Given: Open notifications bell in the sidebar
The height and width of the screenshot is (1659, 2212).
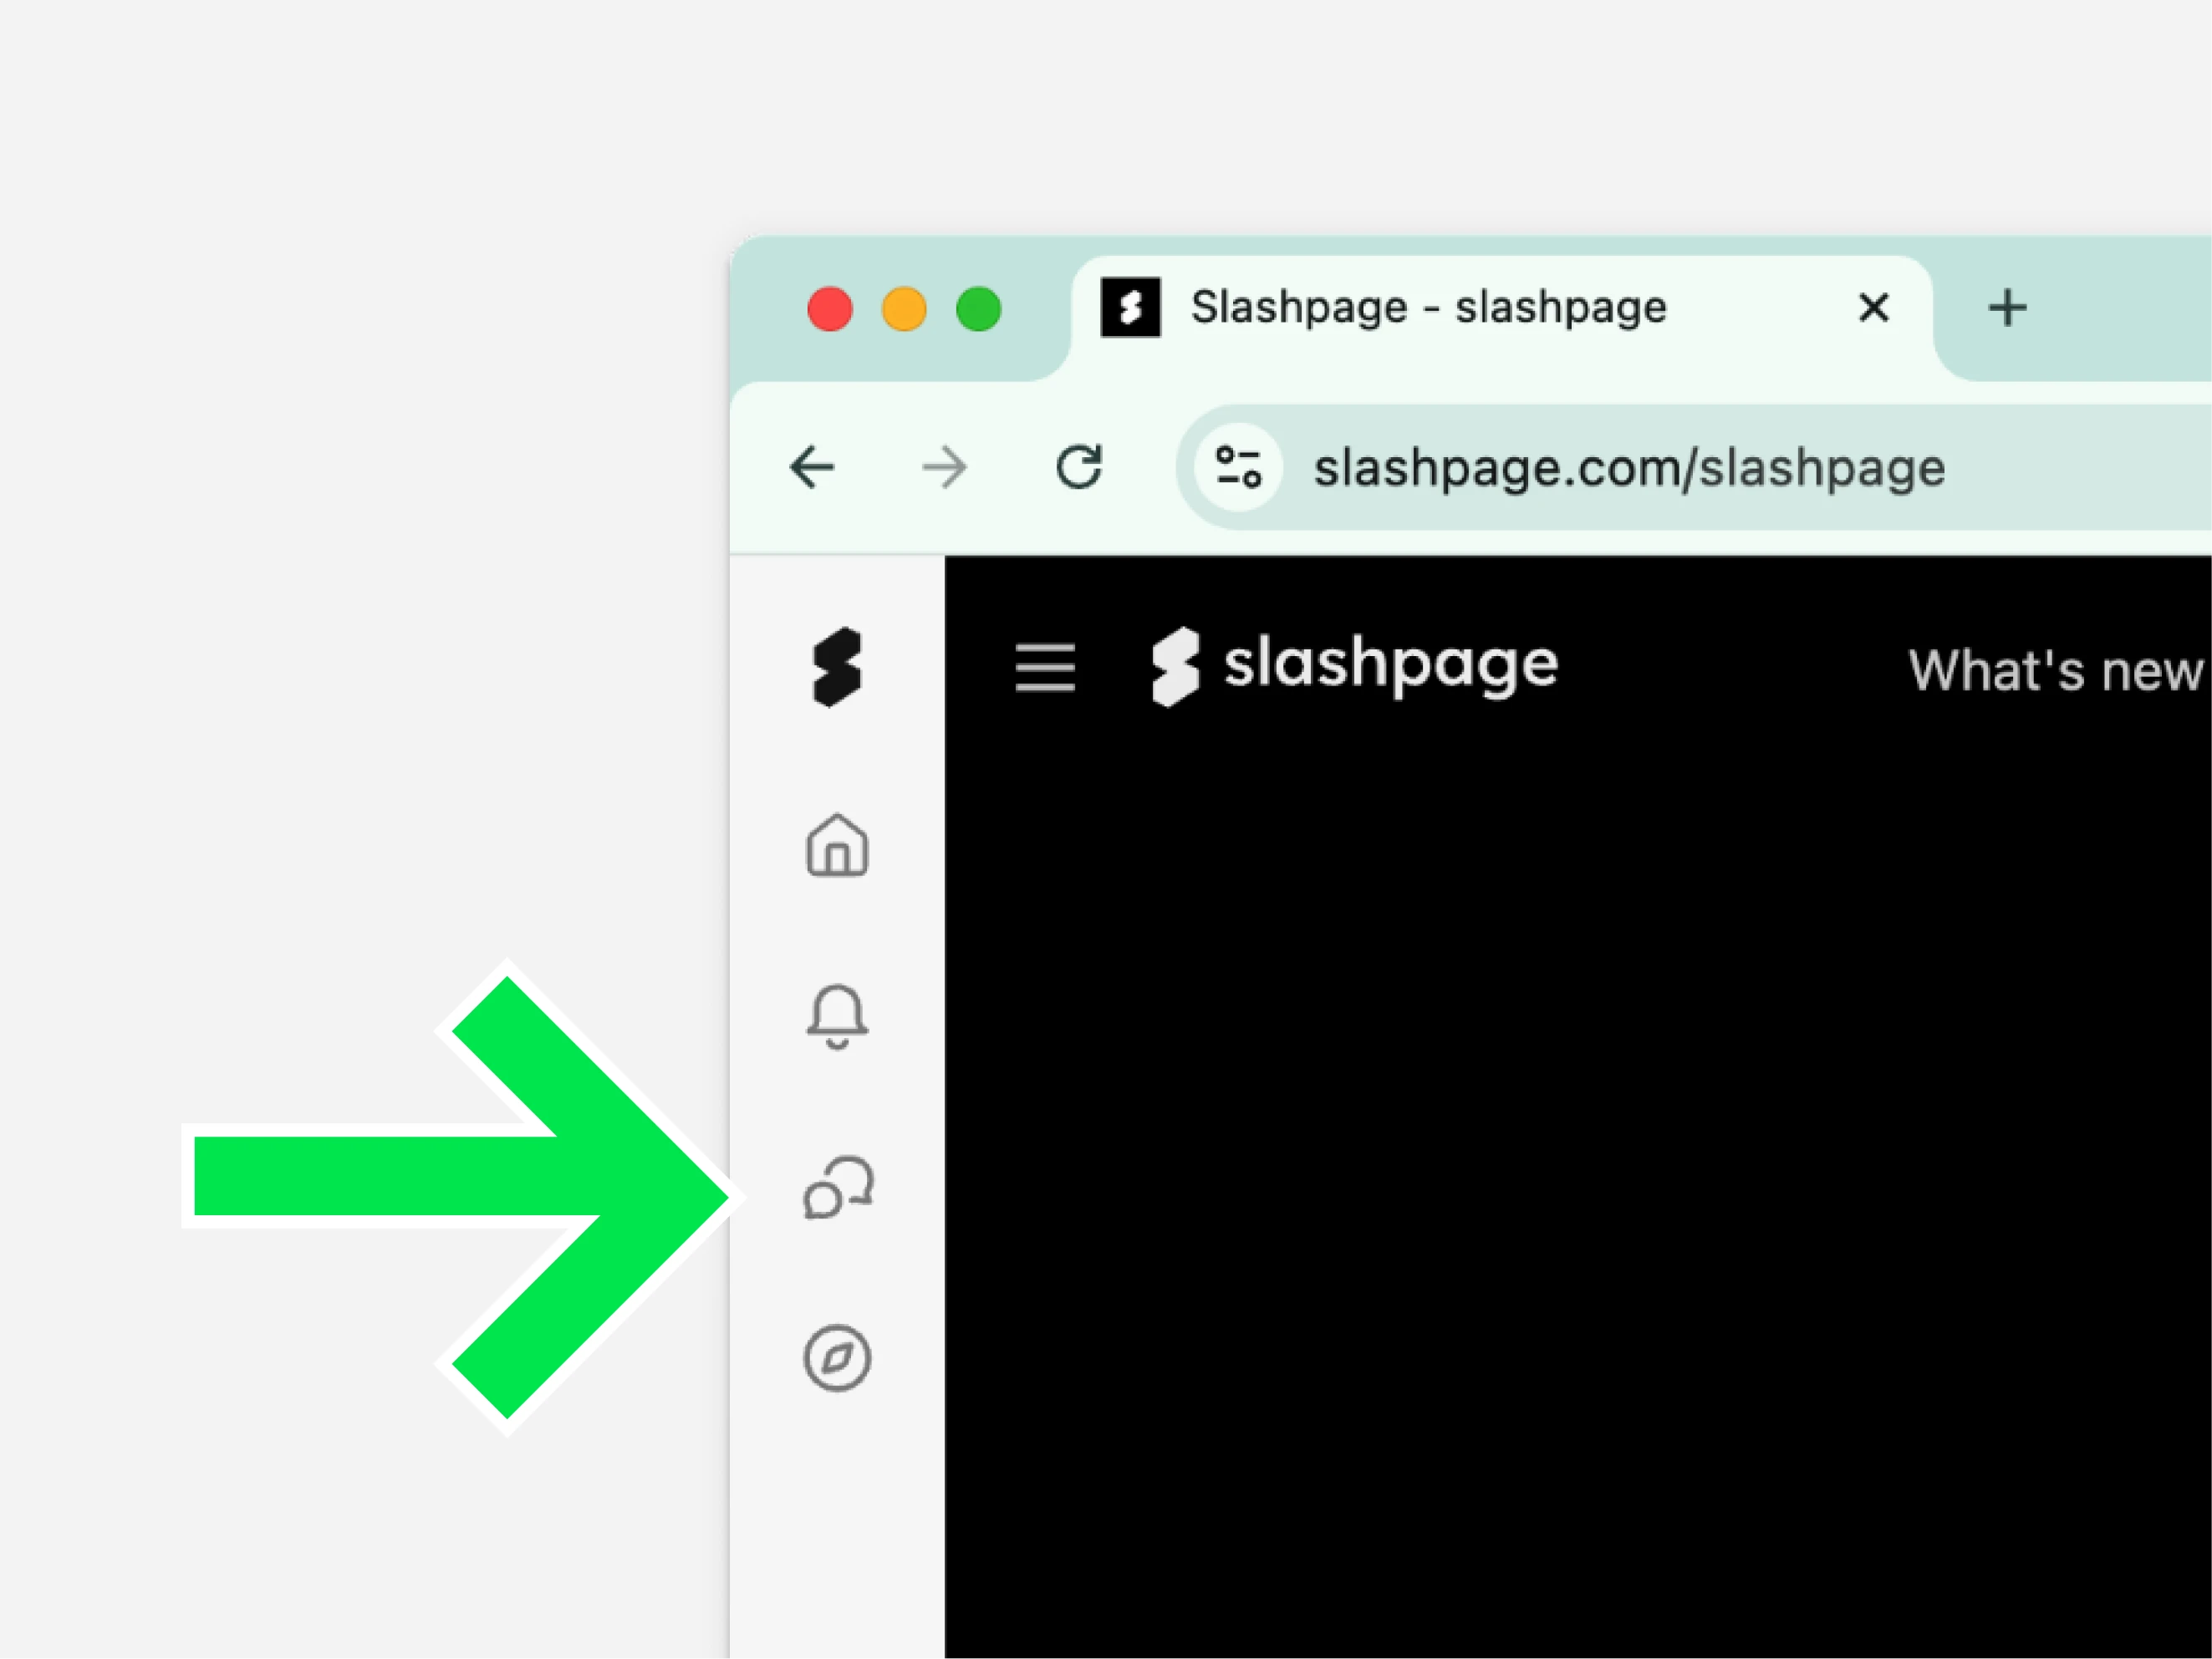Looking at the screenshot, I should 837,1017.
